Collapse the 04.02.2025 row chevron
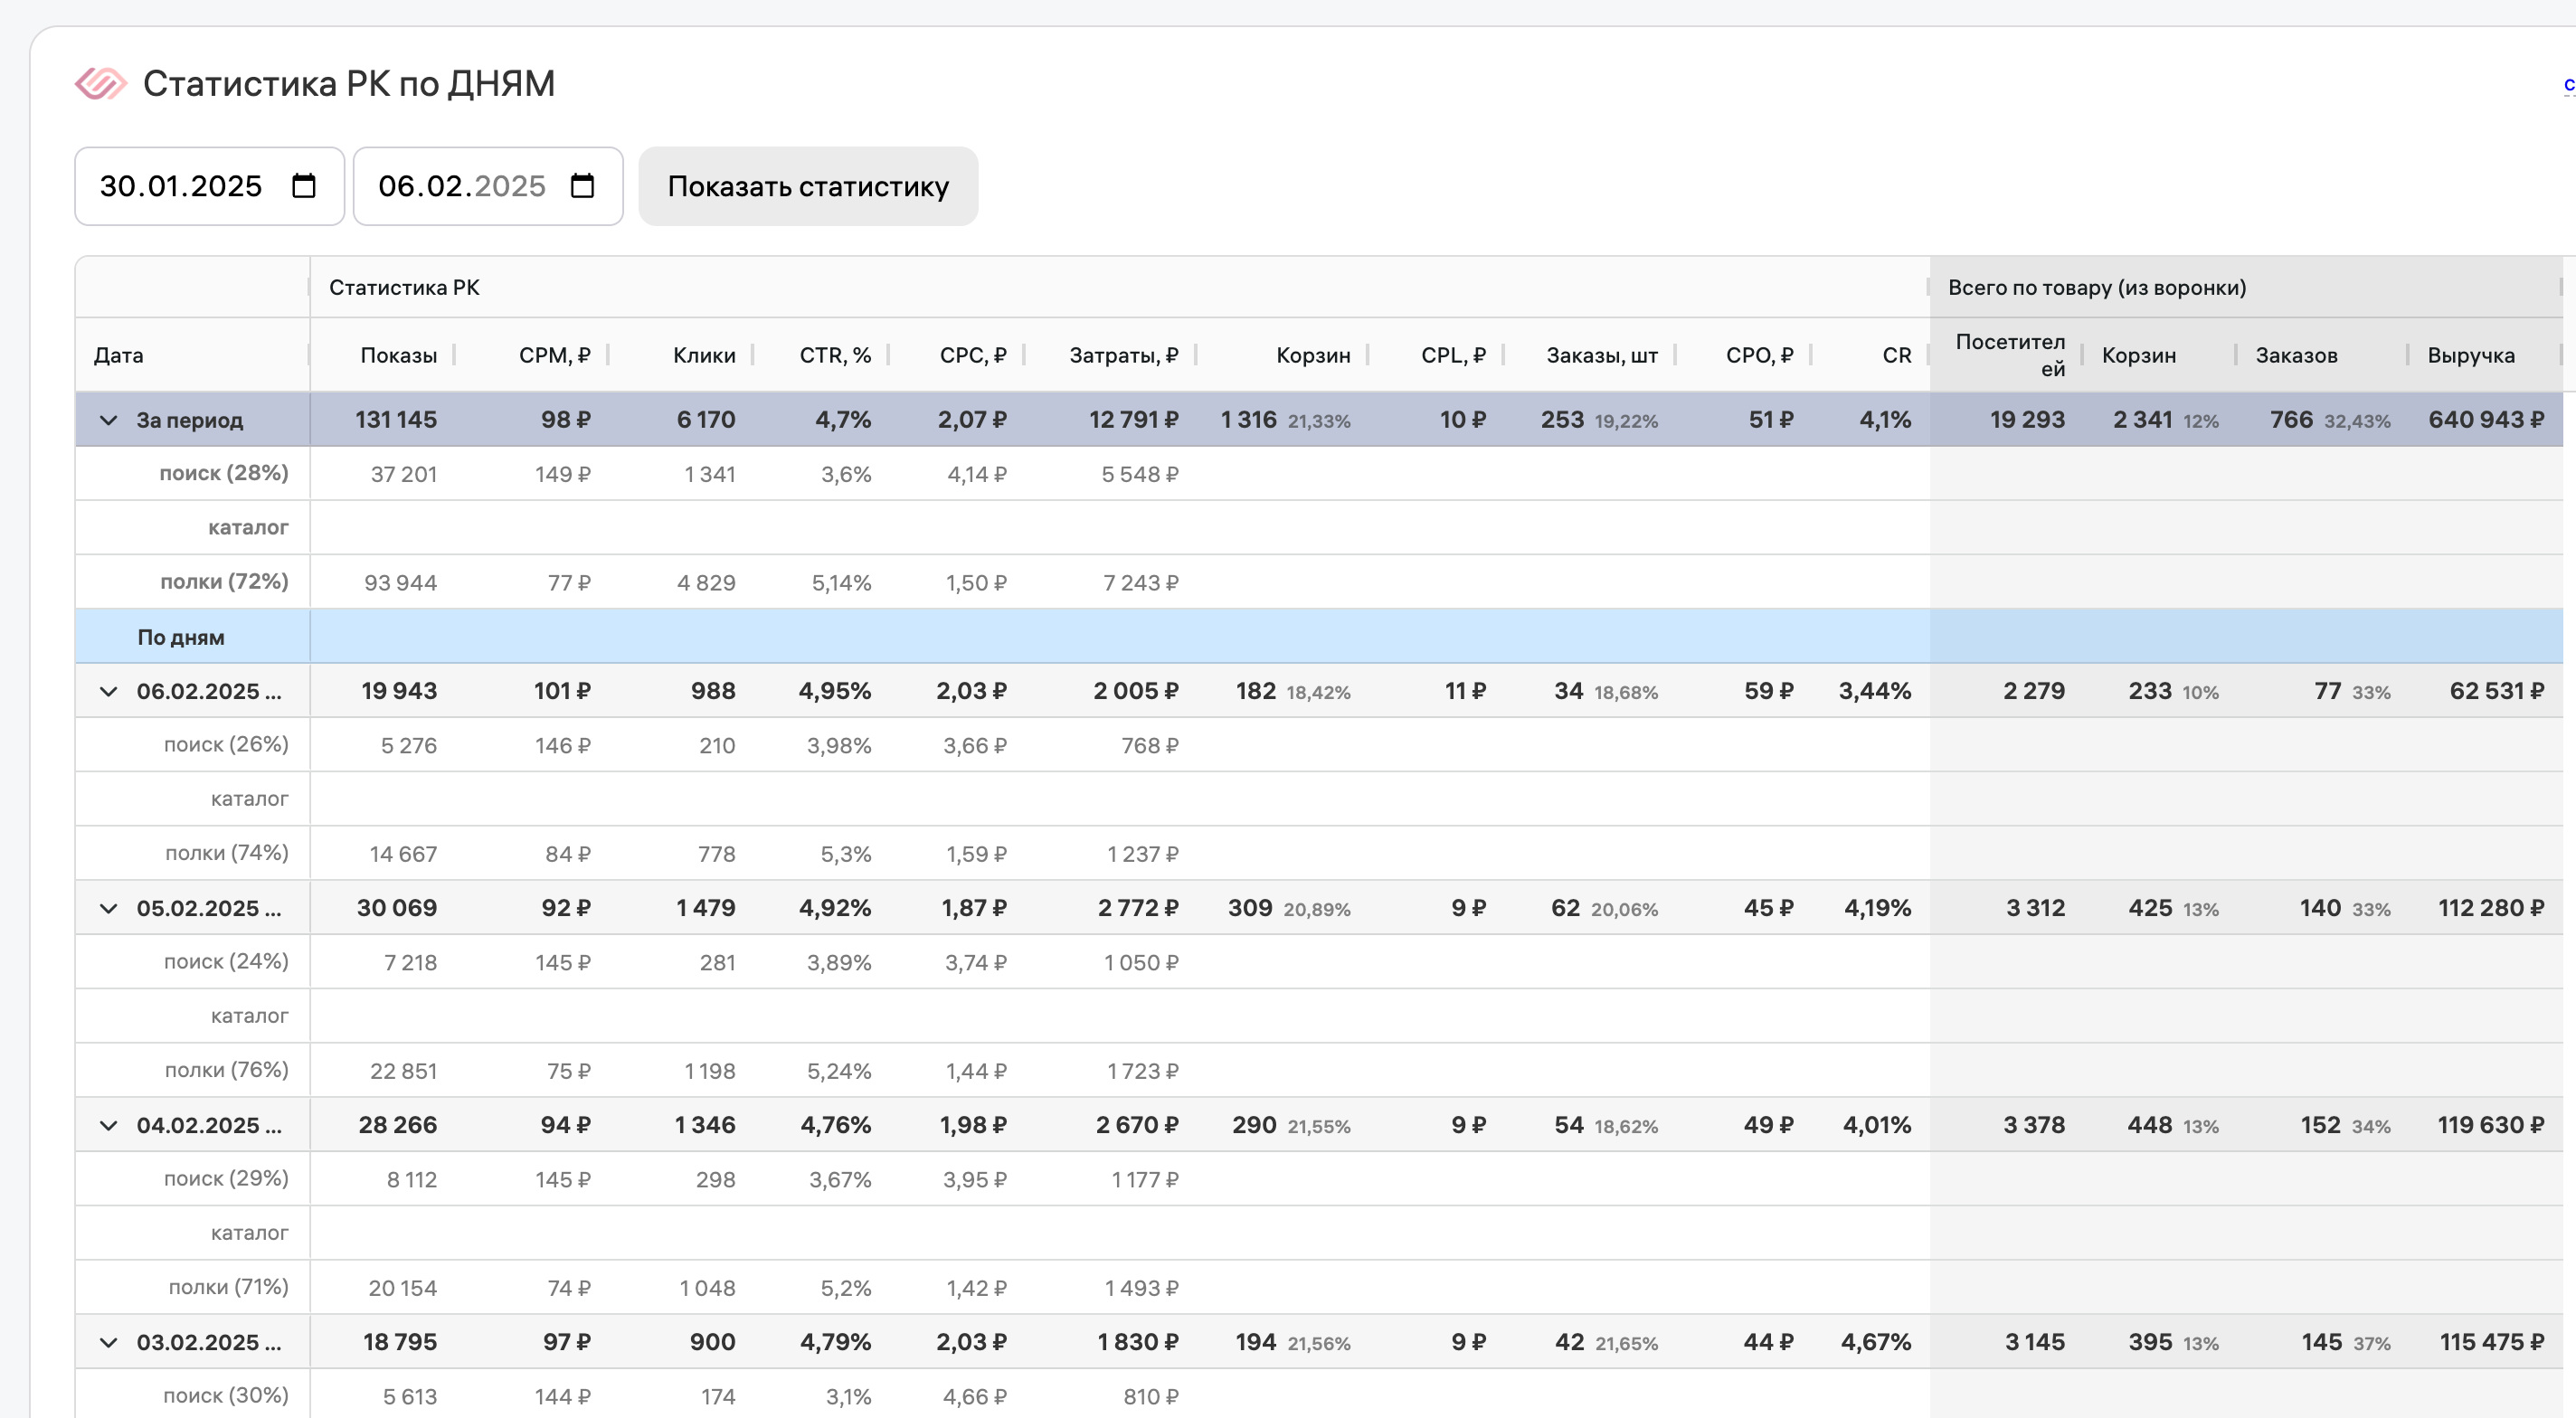 coord(108,1125)
